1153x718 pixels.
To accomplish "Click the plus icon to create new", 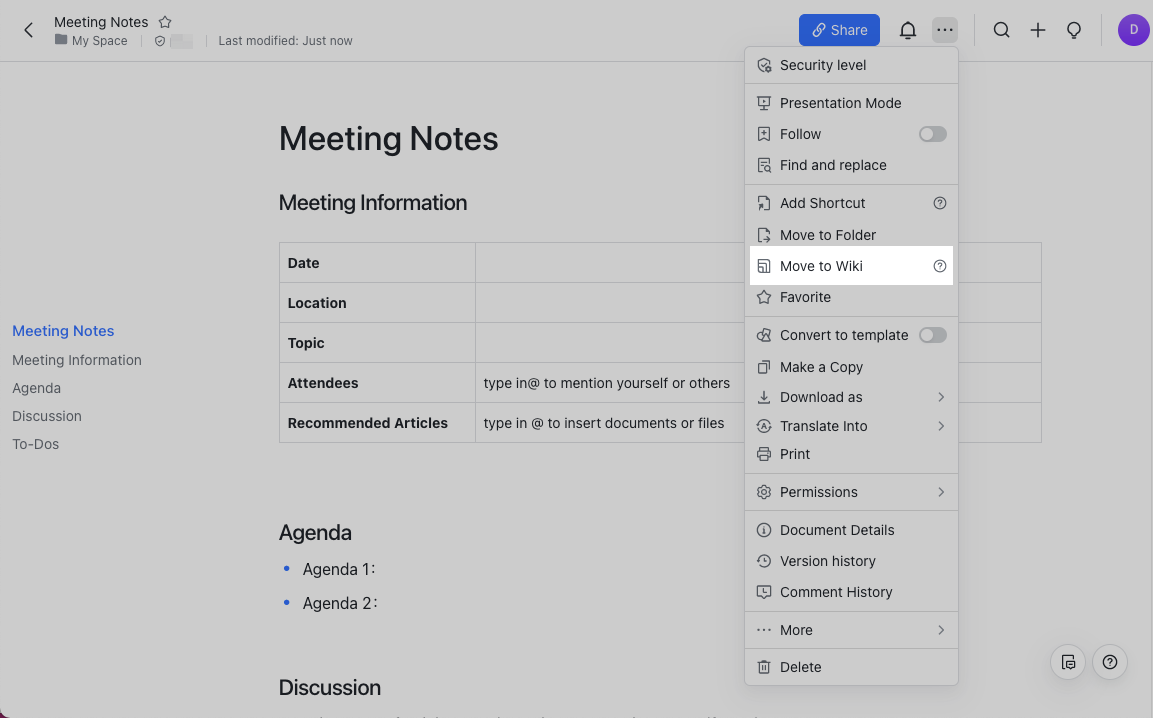I will [x=1038, y=30].
